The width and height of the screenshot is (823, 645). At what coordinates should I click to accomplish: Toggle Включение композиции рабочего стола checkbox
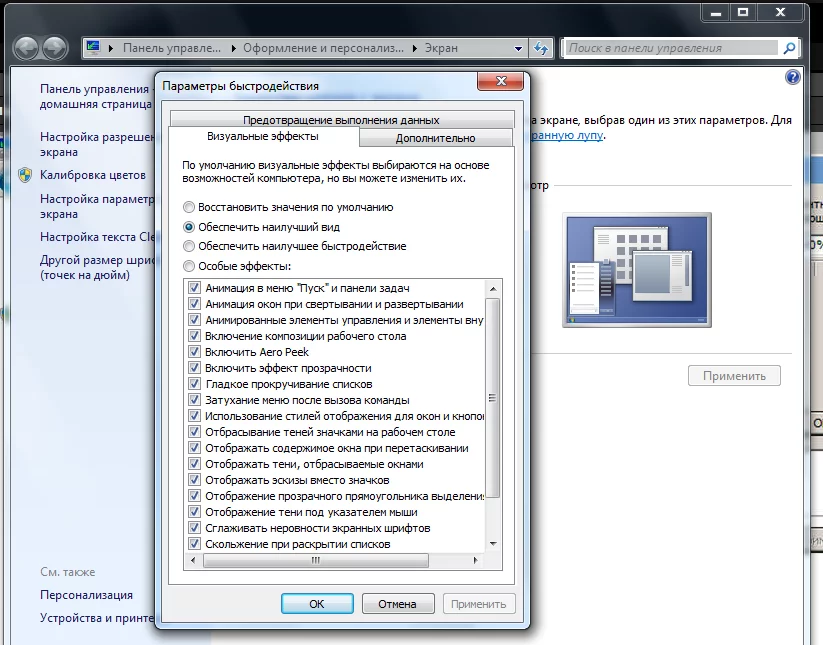[194, 336]
